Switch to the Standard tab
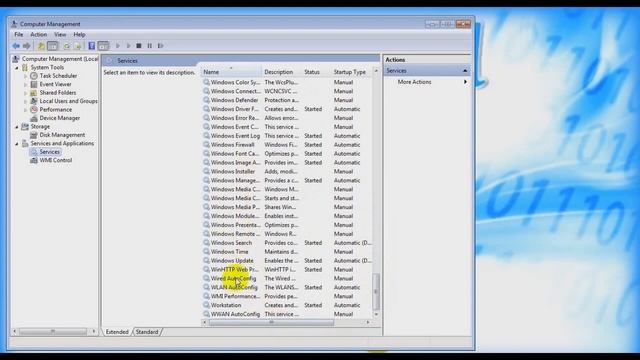The width and height of the screenshot is (640, 360). (147, 332)
